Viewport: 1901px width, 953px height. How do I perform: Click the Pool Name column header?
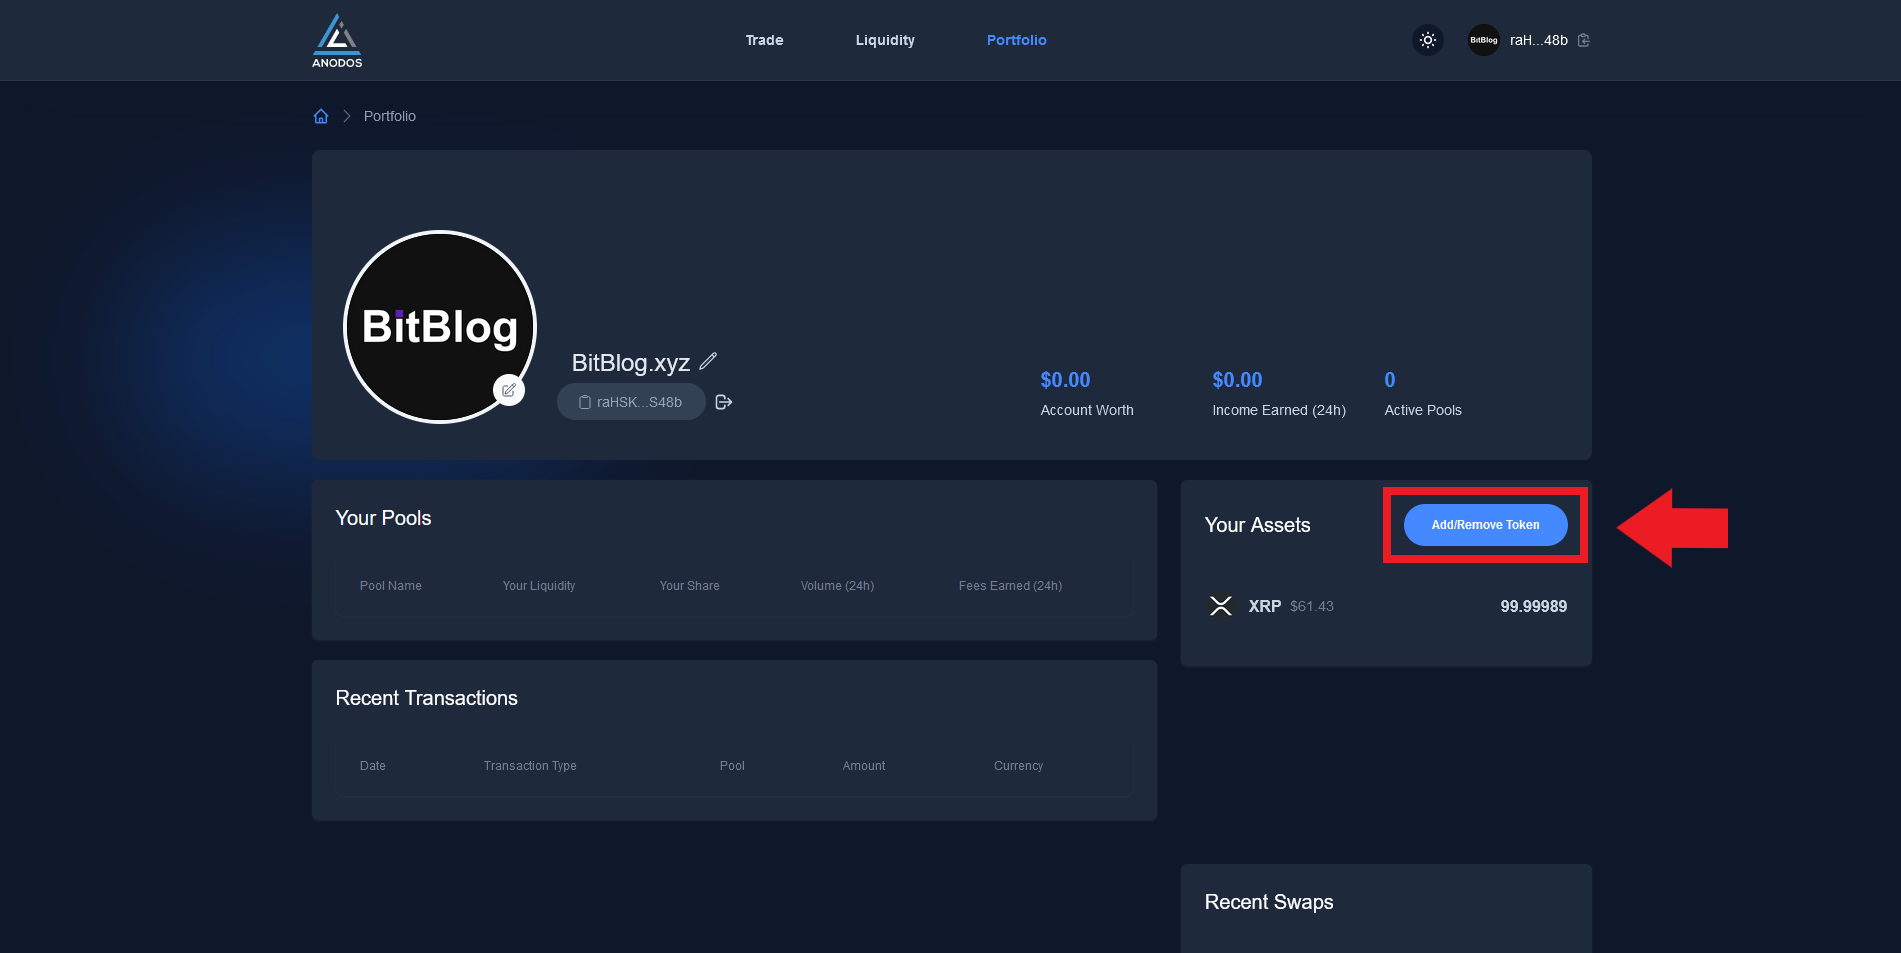pos(391,586)
